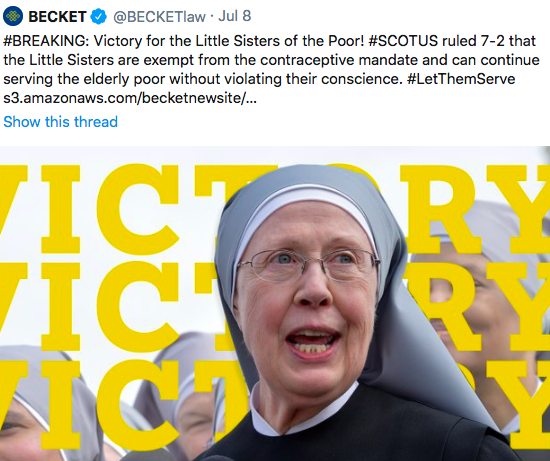
Task: Click the blue verified badge
Action: (x=99, y=16)
